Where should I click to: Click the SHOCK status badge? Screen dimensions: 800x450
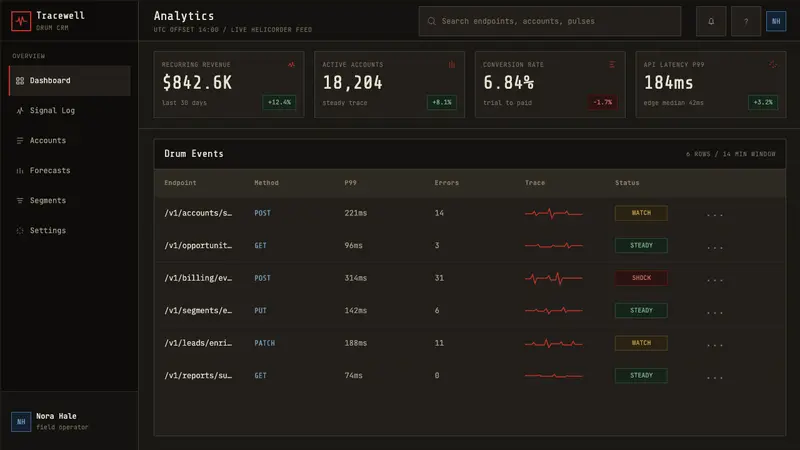641,278
